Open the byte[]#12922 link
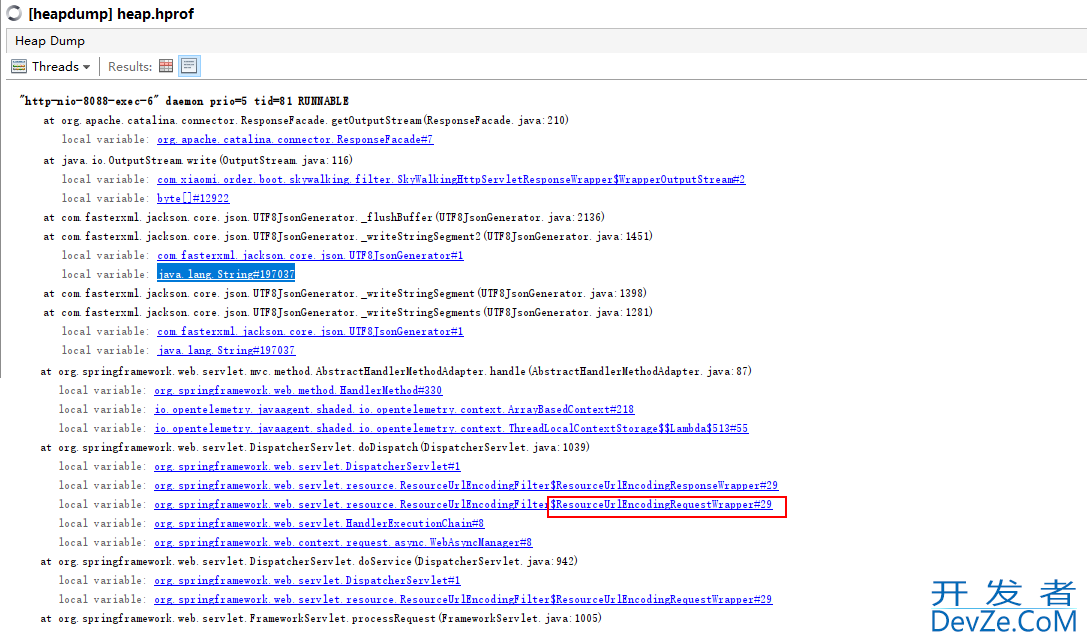 tap(193, 198)
